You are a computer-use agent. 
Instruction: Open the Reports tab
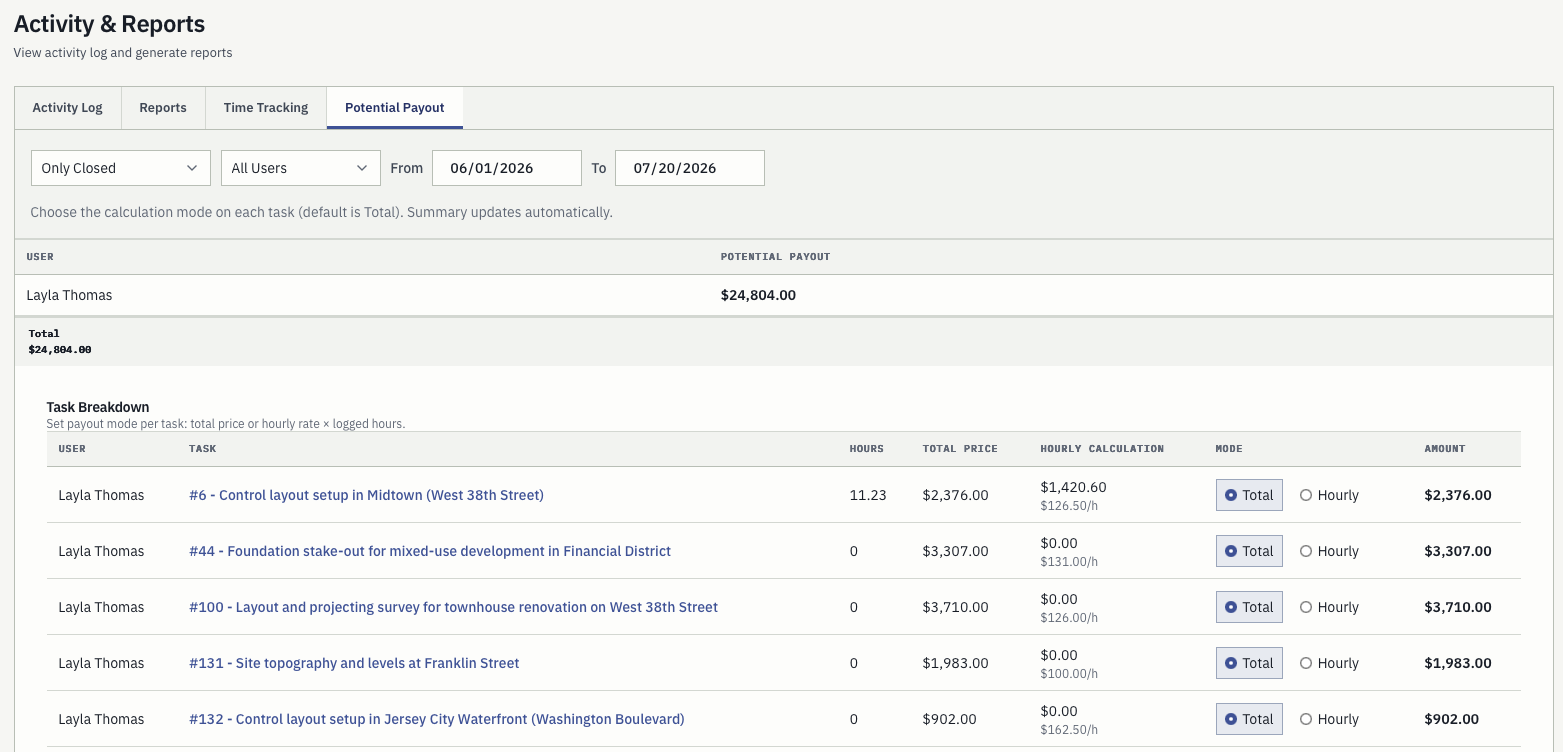pos(163,108)
